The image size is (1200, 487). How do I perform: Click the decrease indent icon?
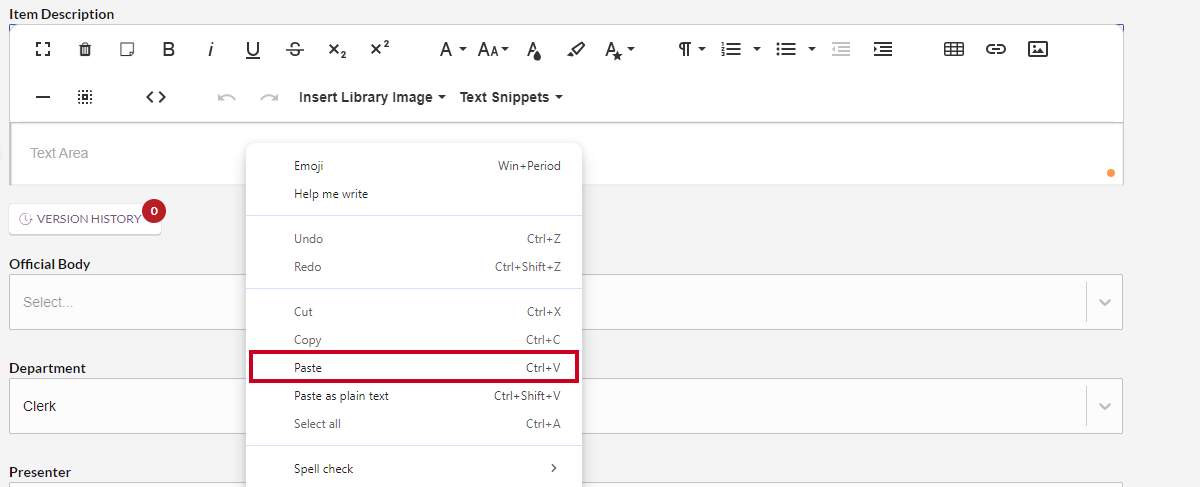pyautogui.click(x=841, y=49)
